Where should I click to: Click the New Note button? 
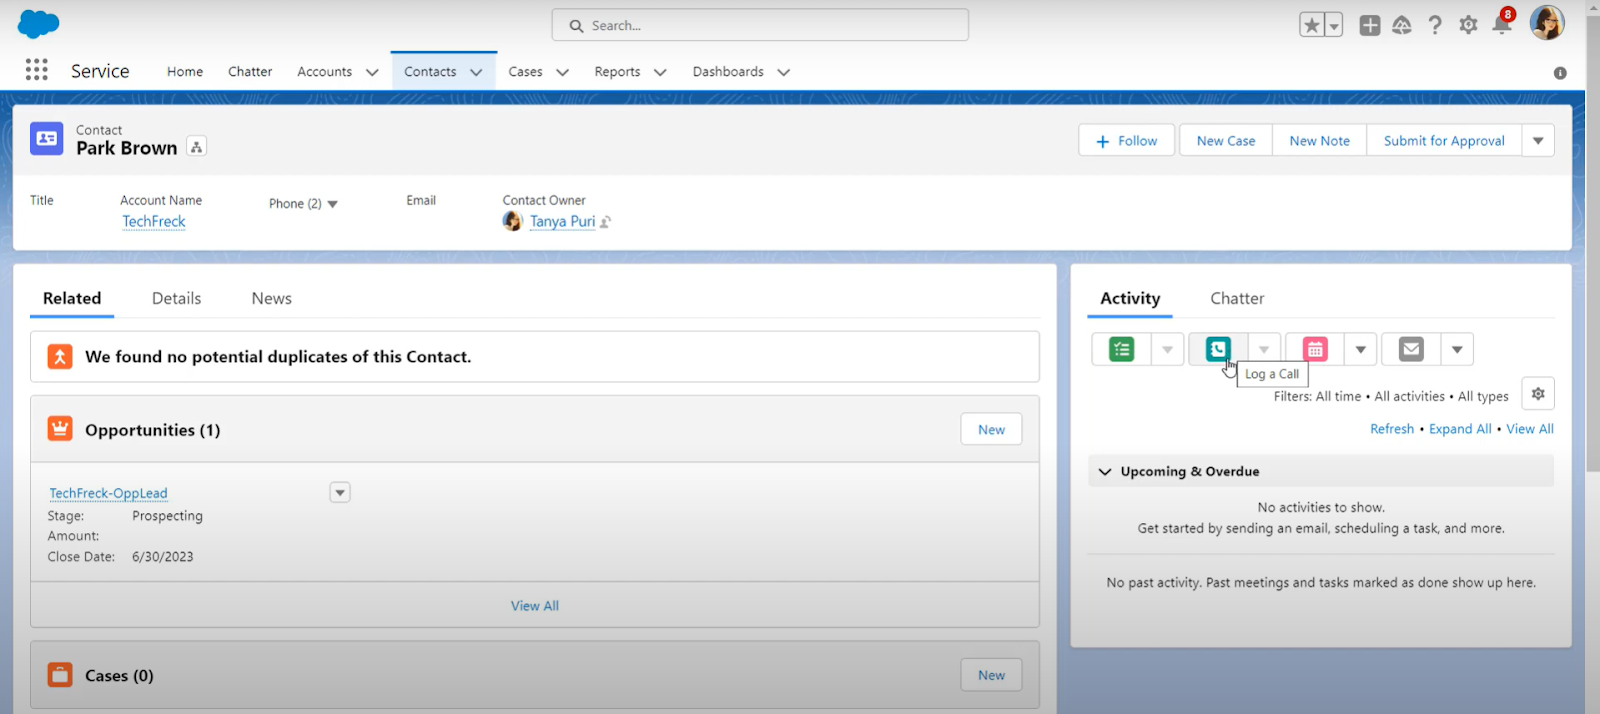[1319, 141]
